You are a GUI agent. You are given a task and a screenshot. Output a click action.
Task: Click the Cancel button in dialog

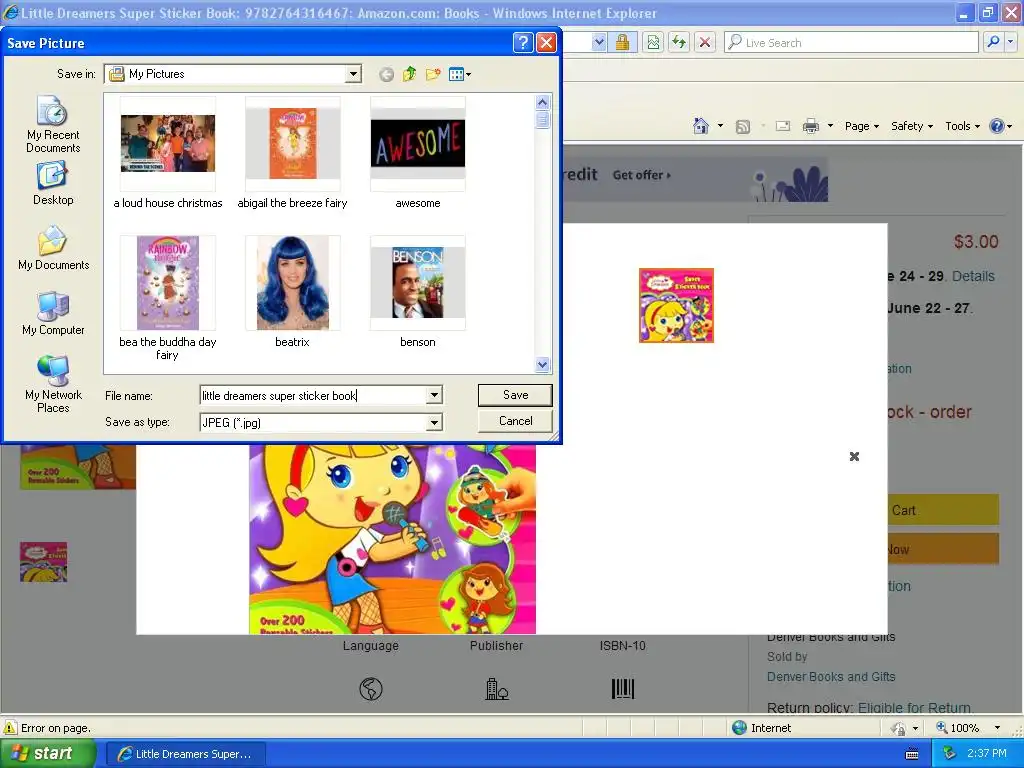pos(515,421)
